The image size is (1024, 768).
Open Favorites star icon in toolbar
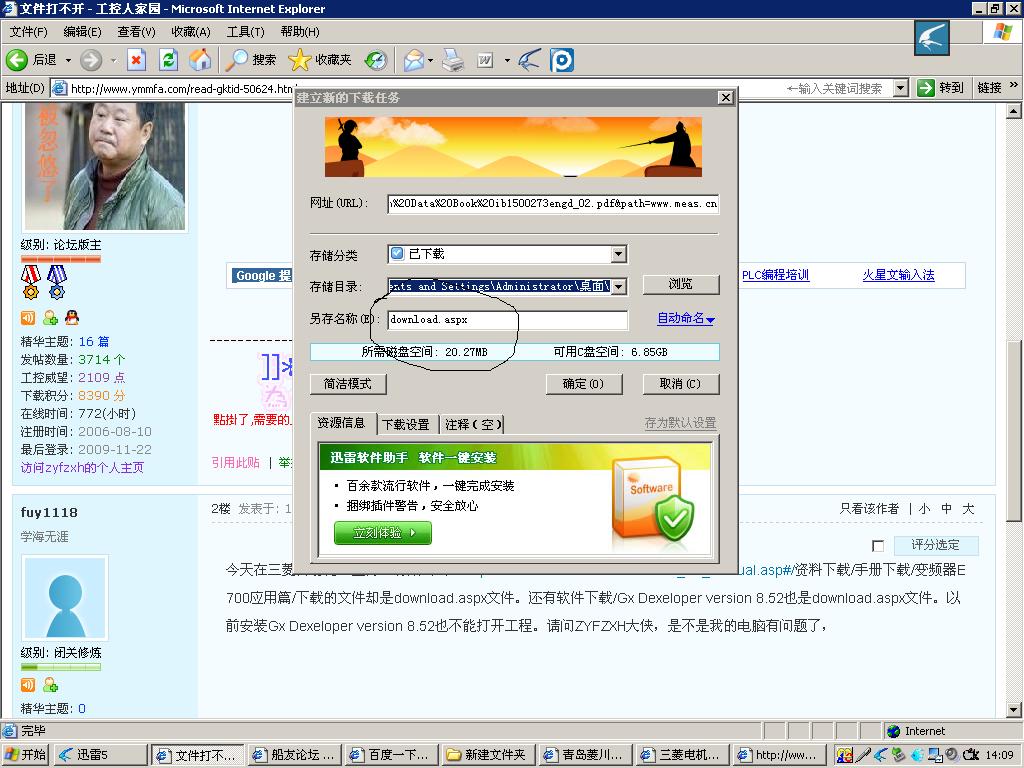pyautogui.click(x=299, y=60)
